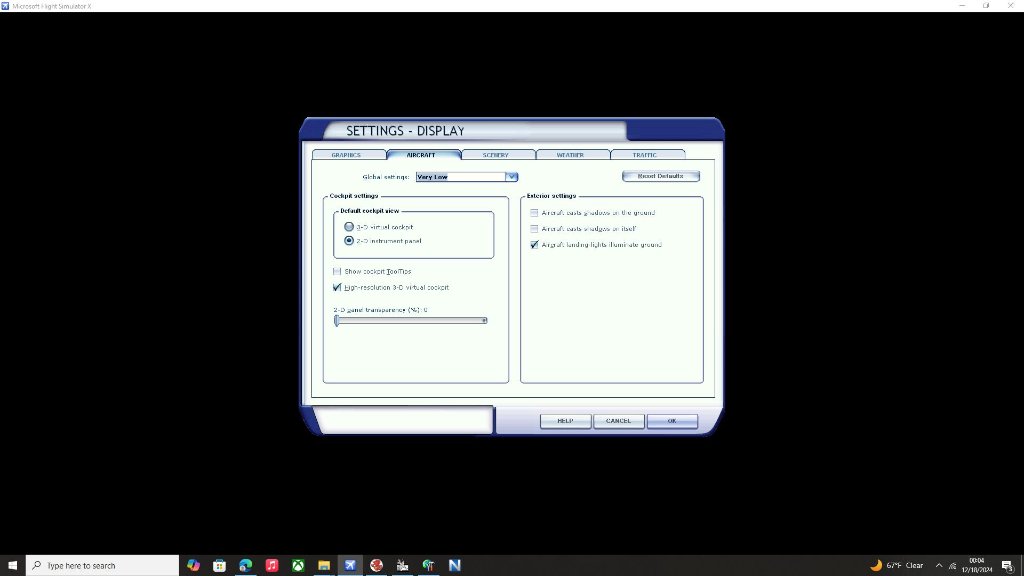The image size is (1024, 576).
Task: Open Microsoft Edge from the taskbar
Action: coord(245,565)
